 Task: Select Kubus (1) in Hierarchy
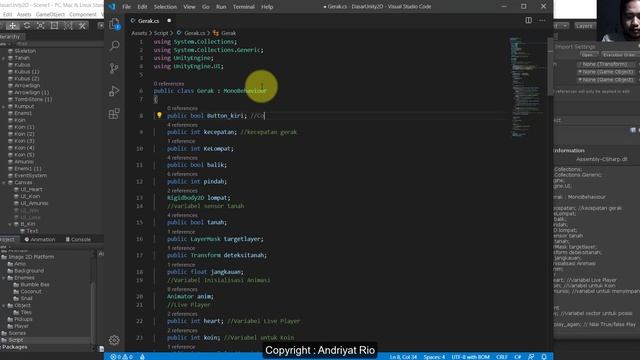[x=27, y=72]
